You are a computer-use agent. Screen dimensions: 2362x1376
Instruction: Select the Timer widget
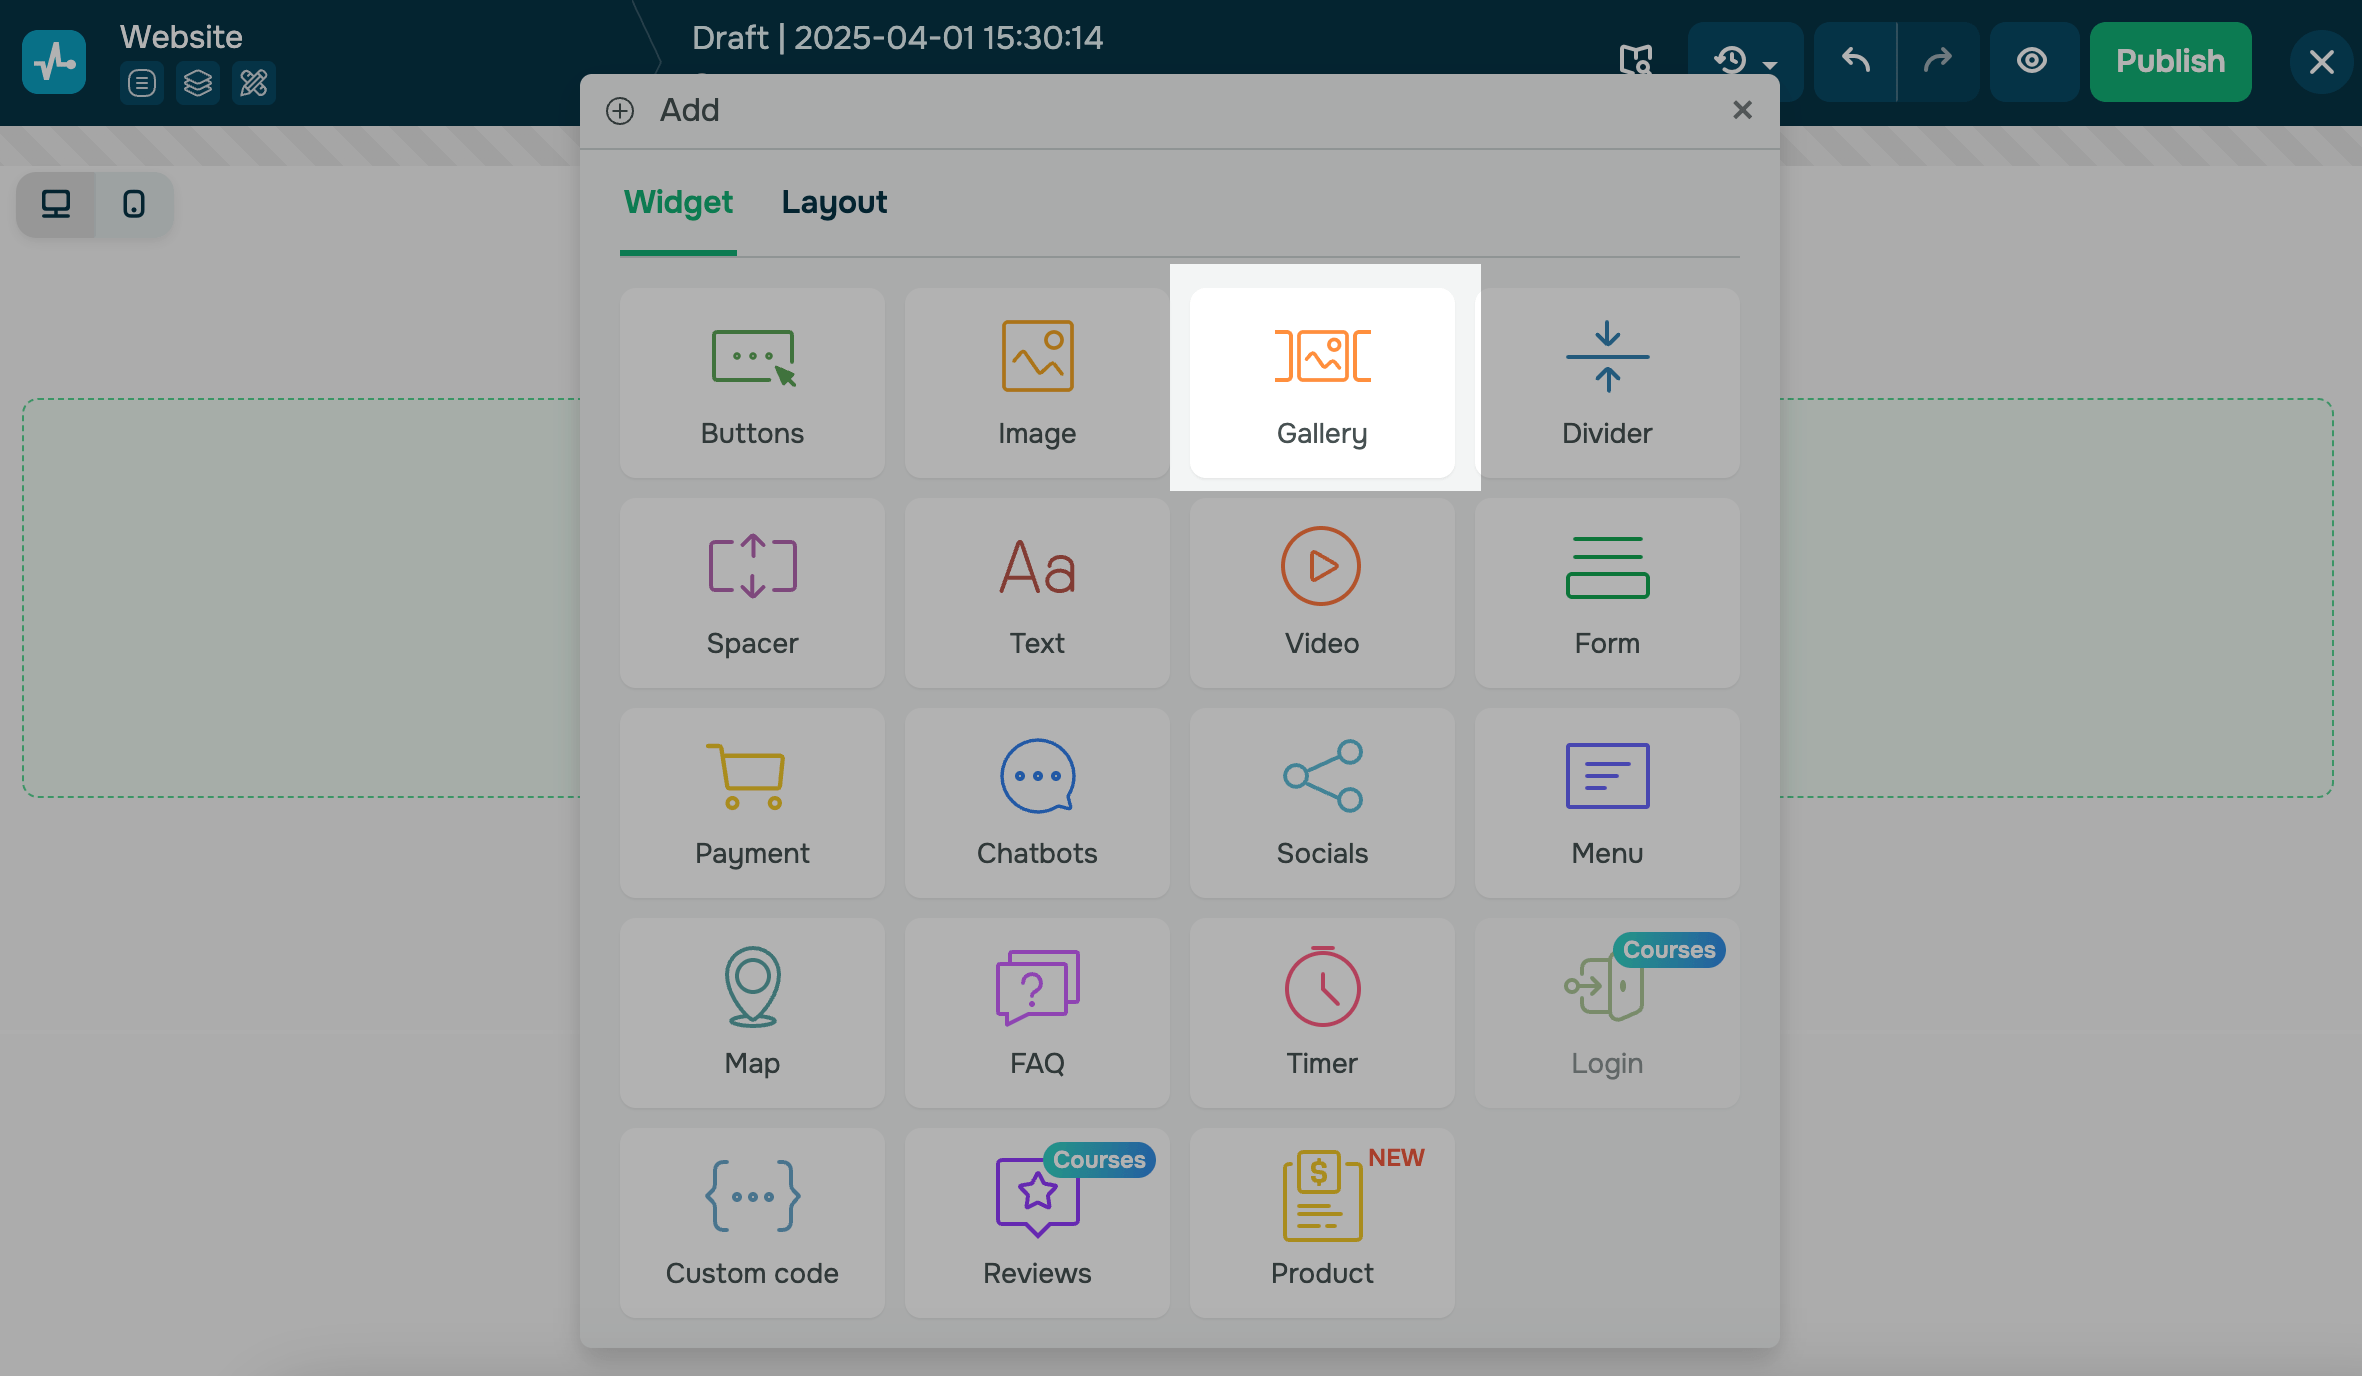click(x=1322, y=1012)
